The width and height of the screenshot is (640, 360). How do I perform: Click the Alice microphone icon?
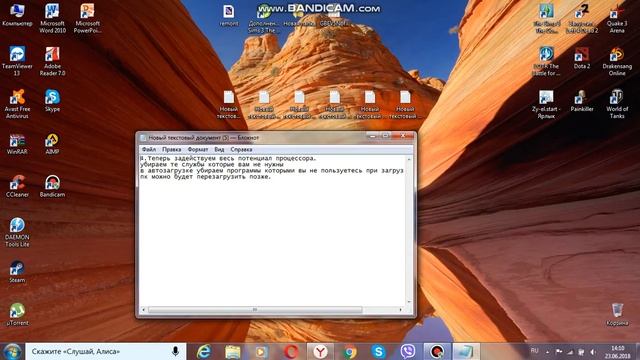tap(176, 351)
